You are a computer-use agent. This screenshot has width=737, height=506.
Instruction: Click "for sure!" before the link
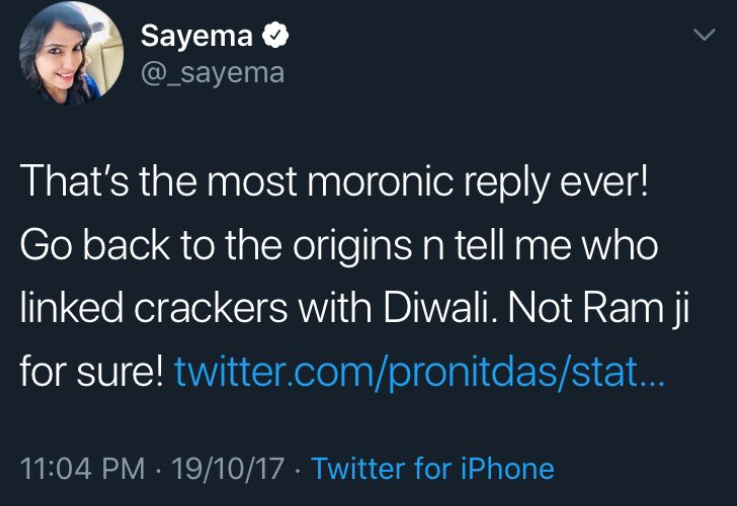pyautogui.click(x=91, y=374)
